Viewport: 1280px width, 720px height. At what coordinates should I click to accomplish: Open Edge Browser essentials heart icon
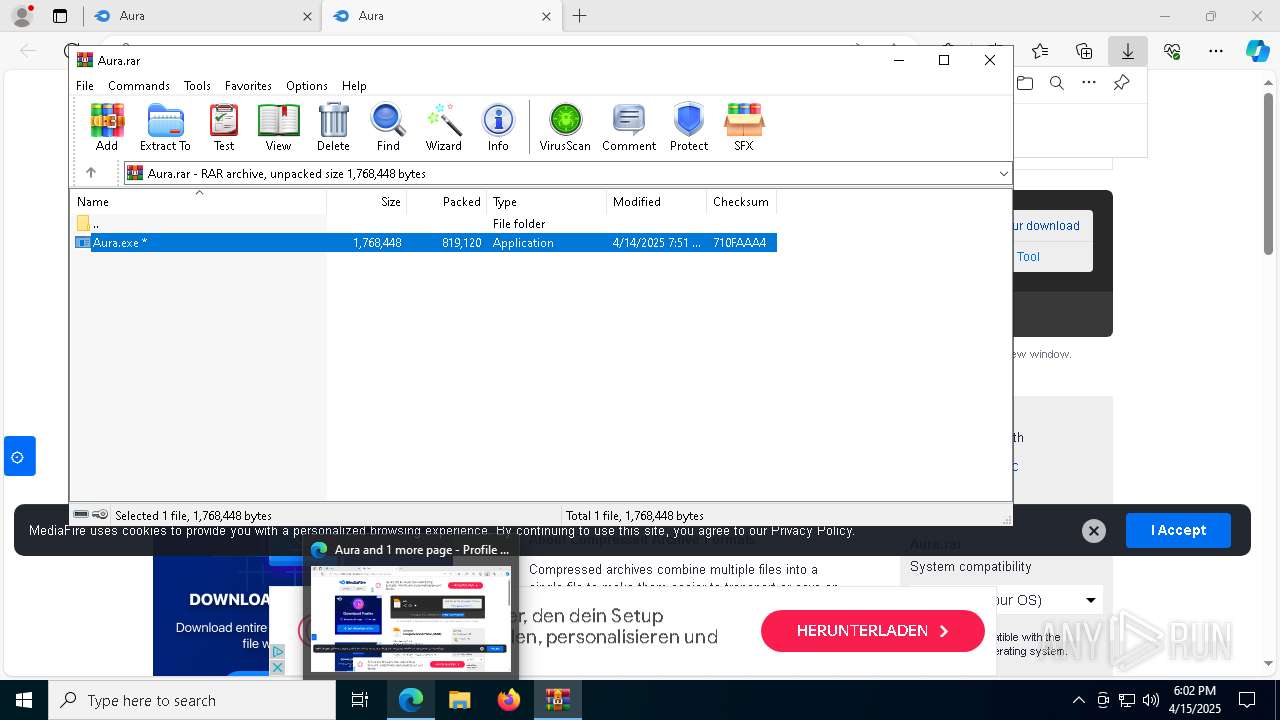click(x=1172, y=51)
